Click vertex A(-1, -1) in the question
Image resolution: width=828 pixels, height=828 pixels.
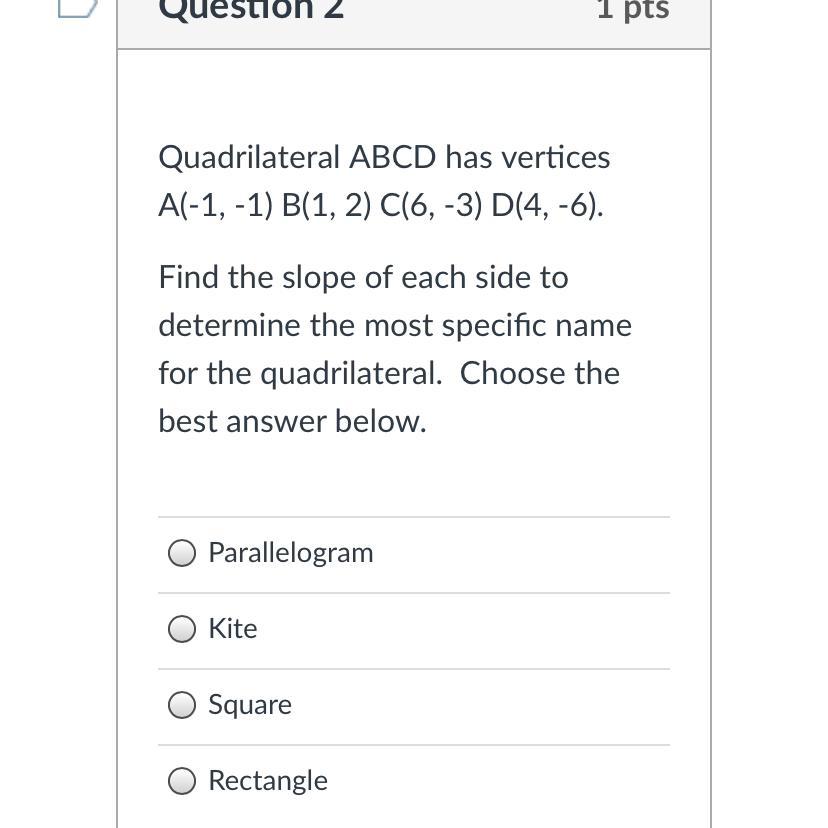(x=216, y=207)
